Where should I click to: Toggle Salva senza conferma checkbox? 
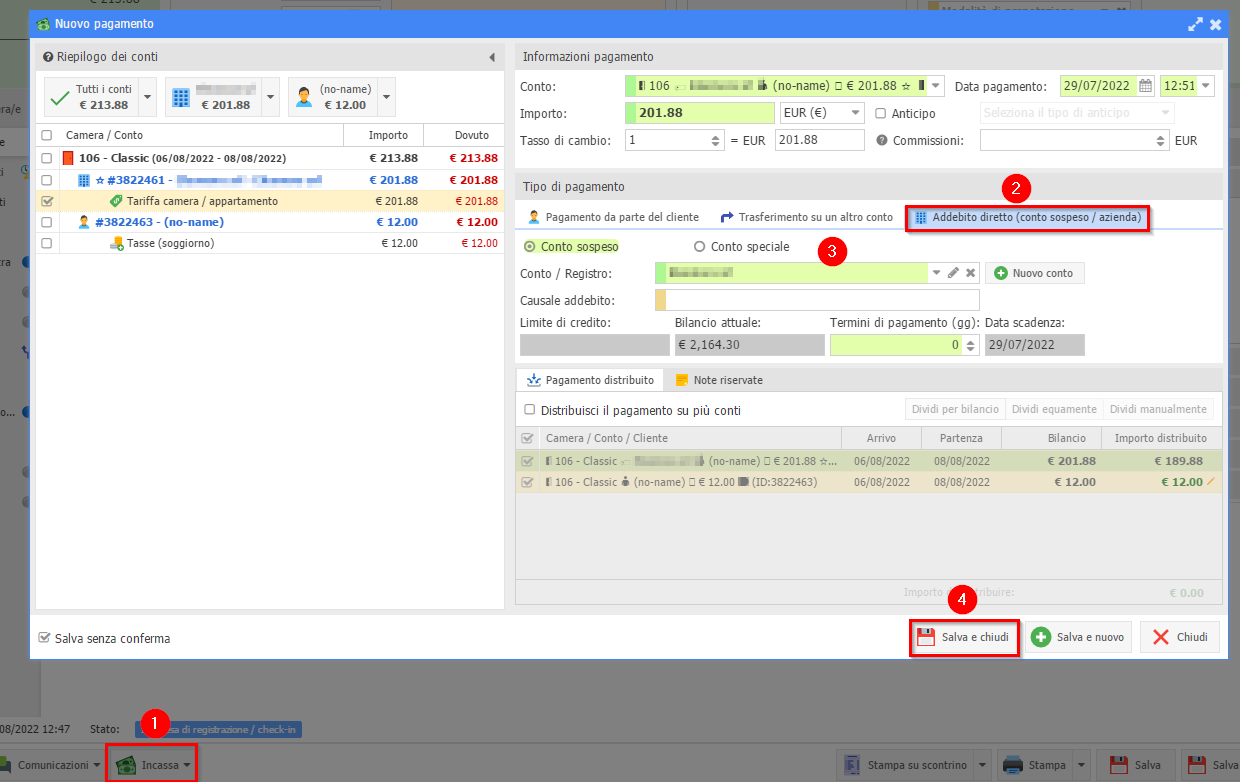click(44, 638)
